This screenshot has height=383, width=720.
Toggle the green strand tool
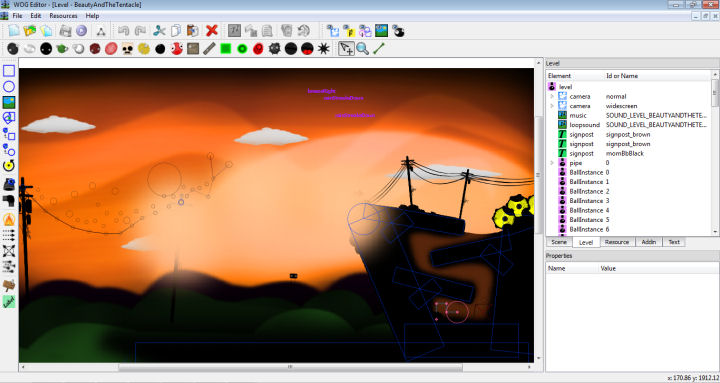coord(379,48)
